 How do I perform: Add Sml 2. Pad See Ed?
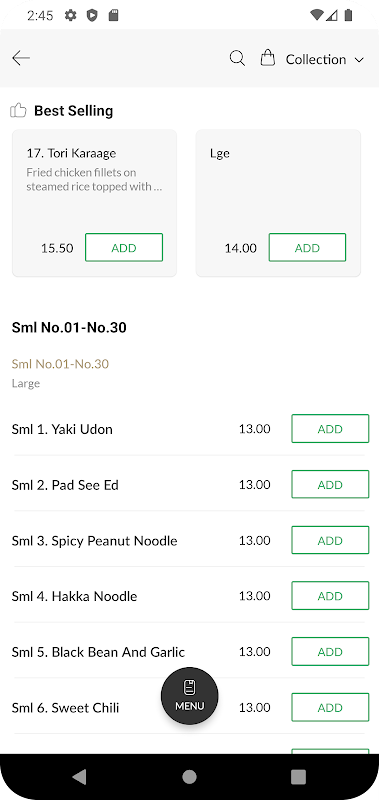[x=330, y=484]
